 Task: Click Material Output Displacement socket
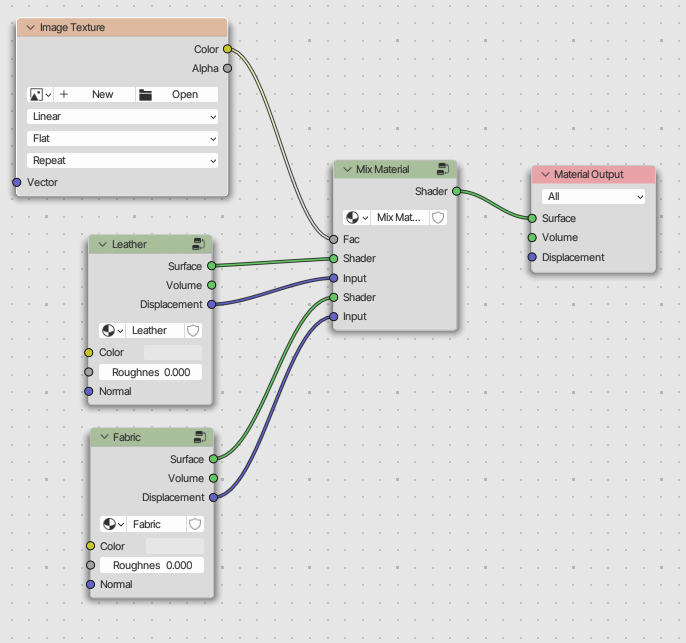pyautogui.click(x=532, y=257)
